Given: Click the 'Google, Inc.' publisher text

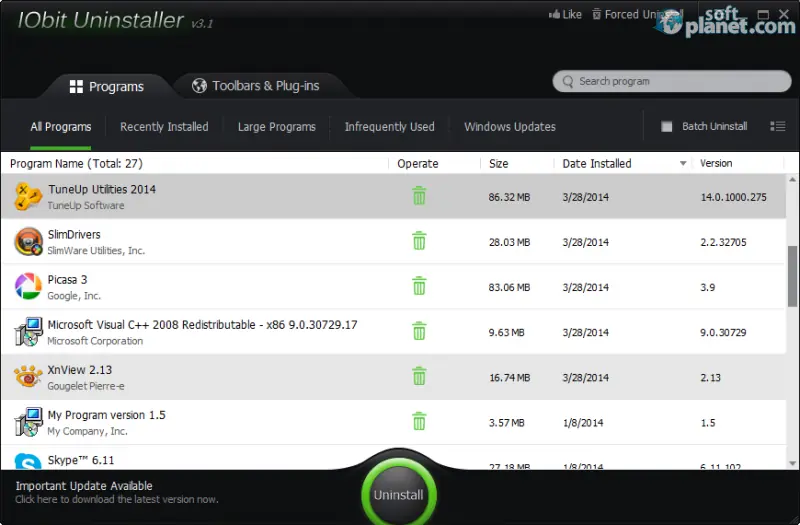Looking at the screenshot, I should 74,296.
